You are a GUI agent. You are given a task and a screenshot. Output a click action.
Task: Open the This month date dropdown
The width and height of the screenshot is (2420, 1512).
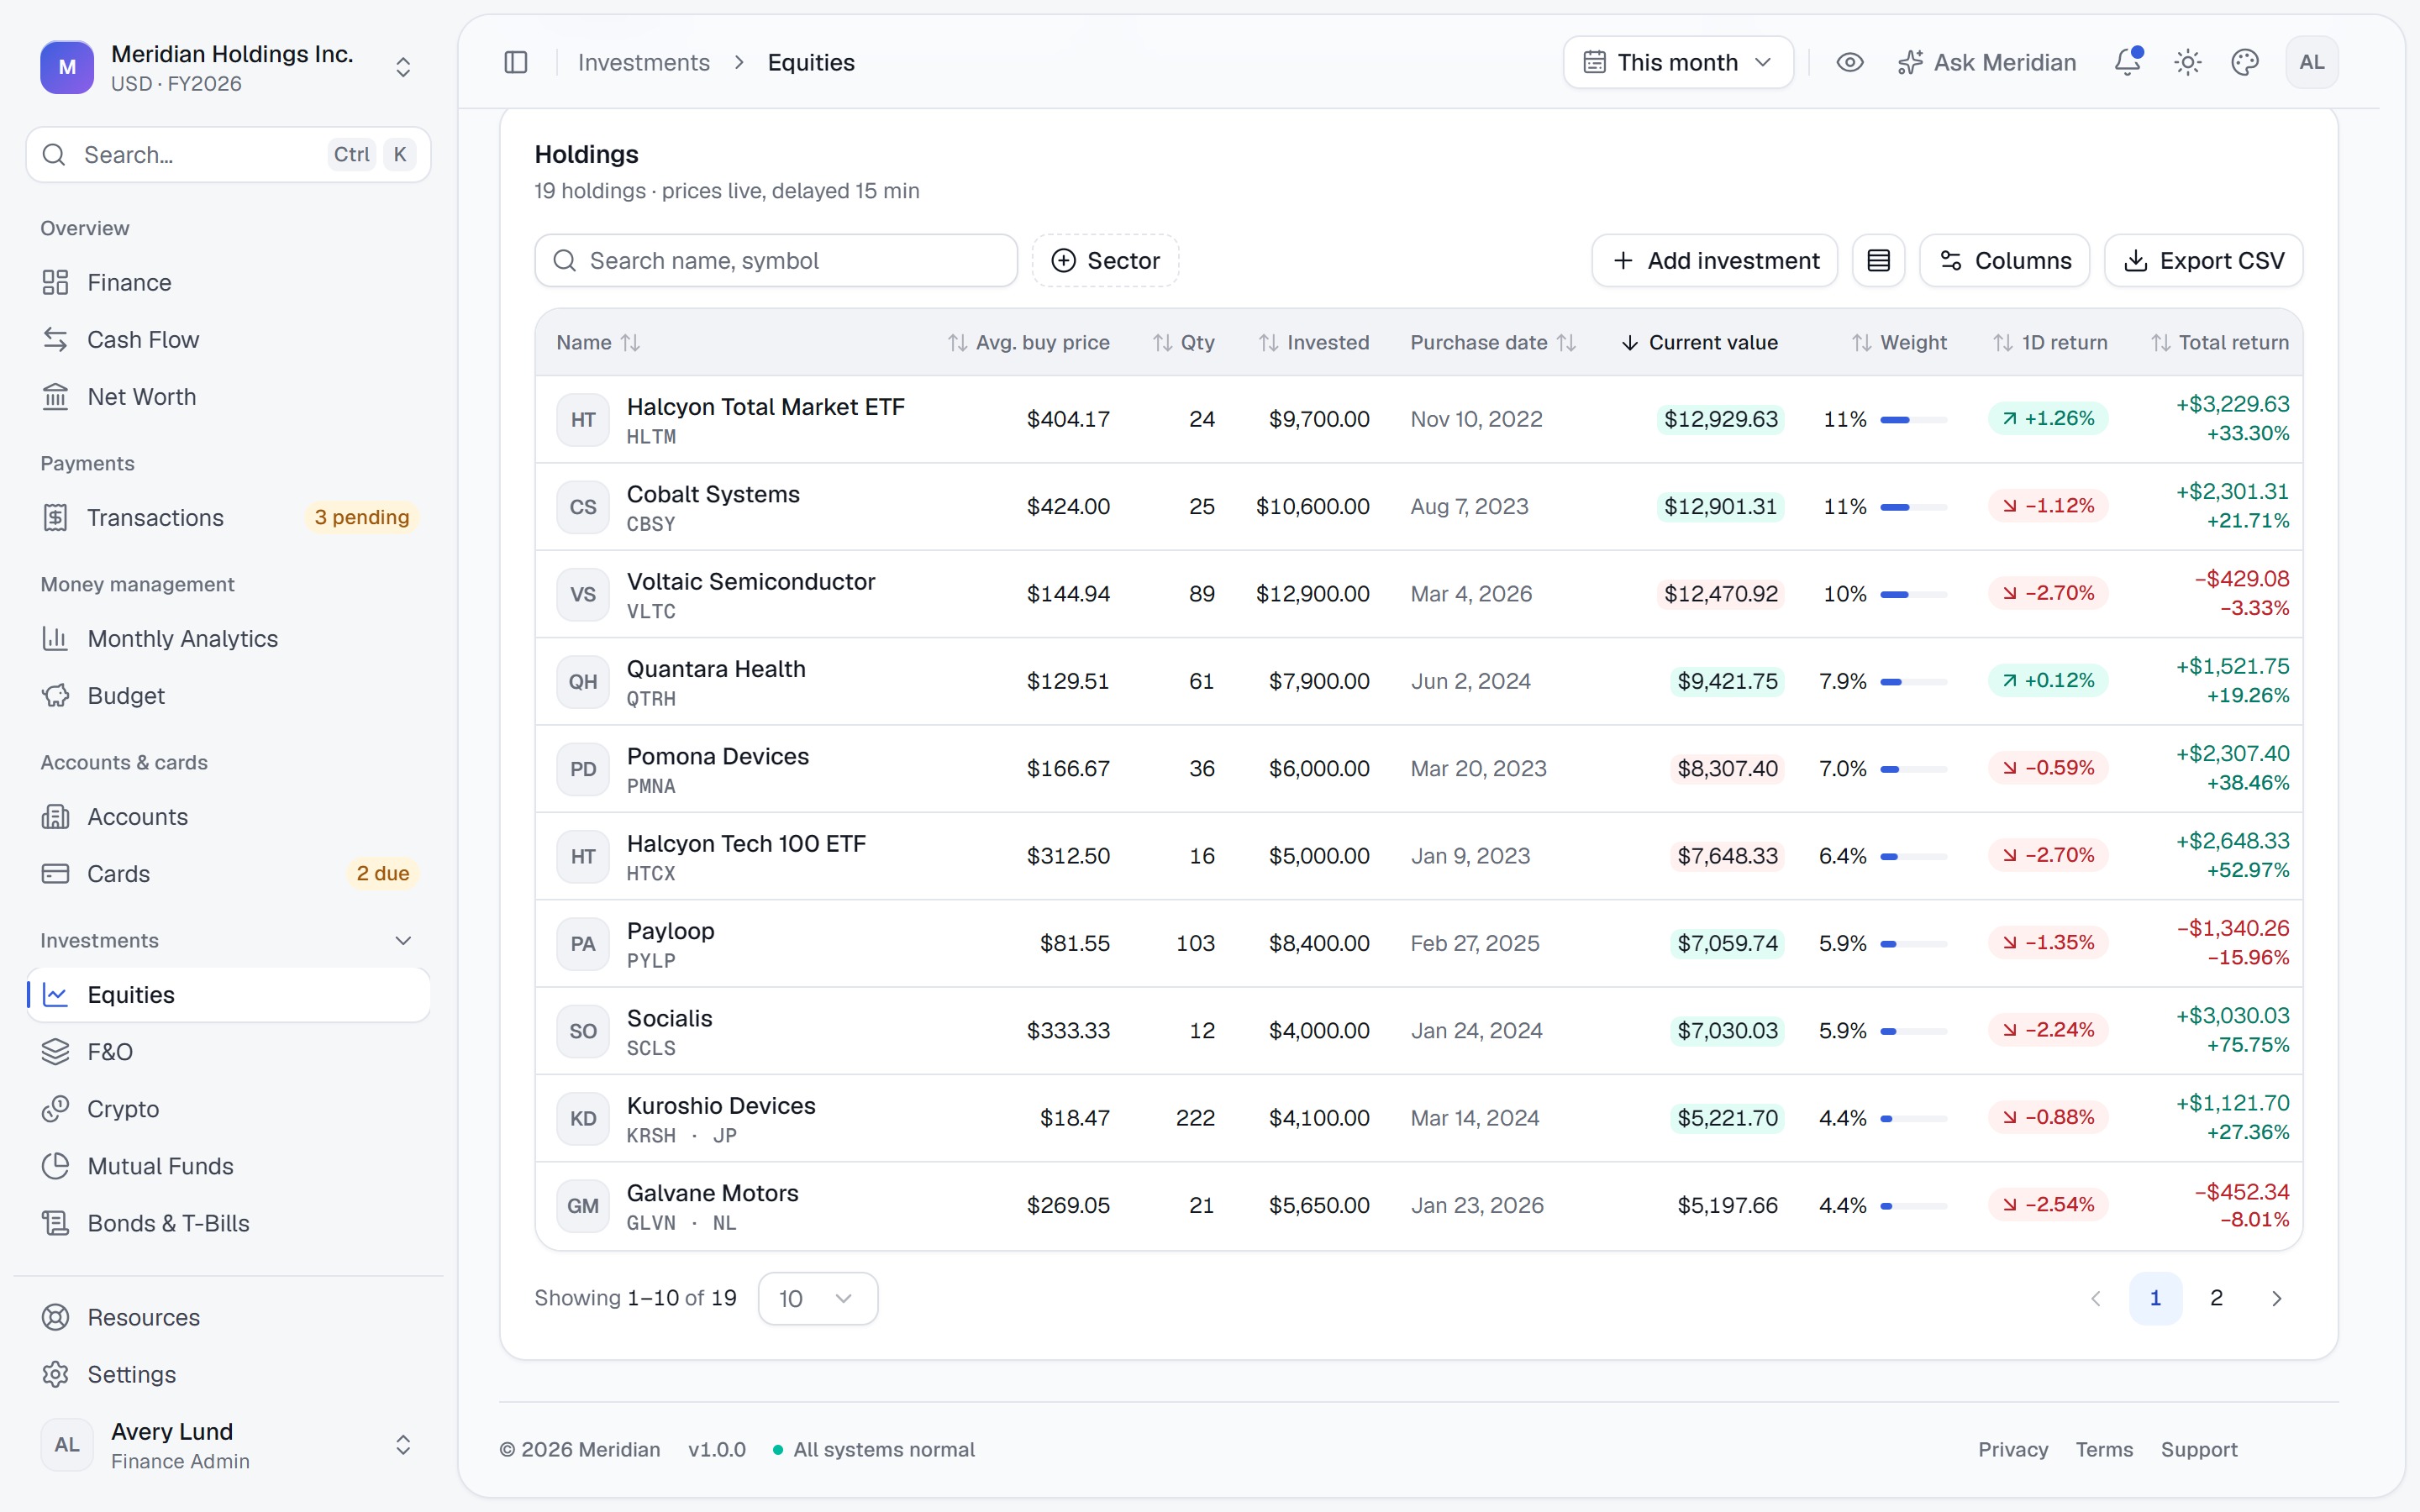click(1678, 62)
